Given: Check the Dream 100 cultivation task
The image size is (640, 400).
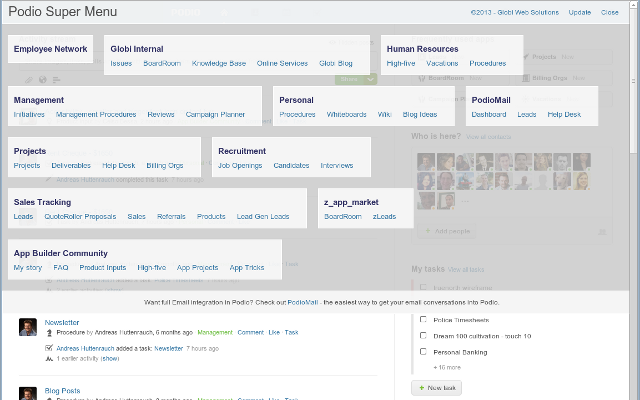Looking at the screenshot, I should pos(424,335).
